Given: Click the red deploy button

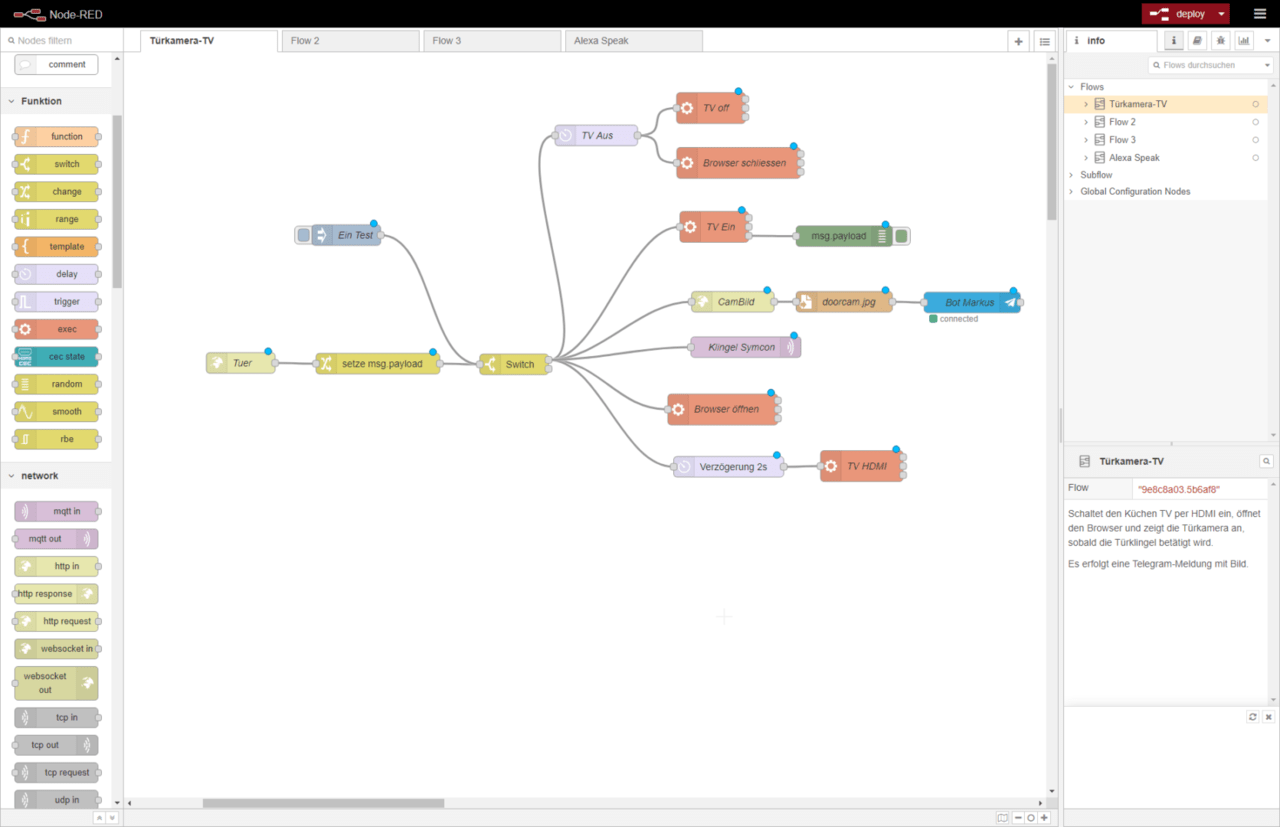Looking at the screenshot, I should (x=1178, y=14).
